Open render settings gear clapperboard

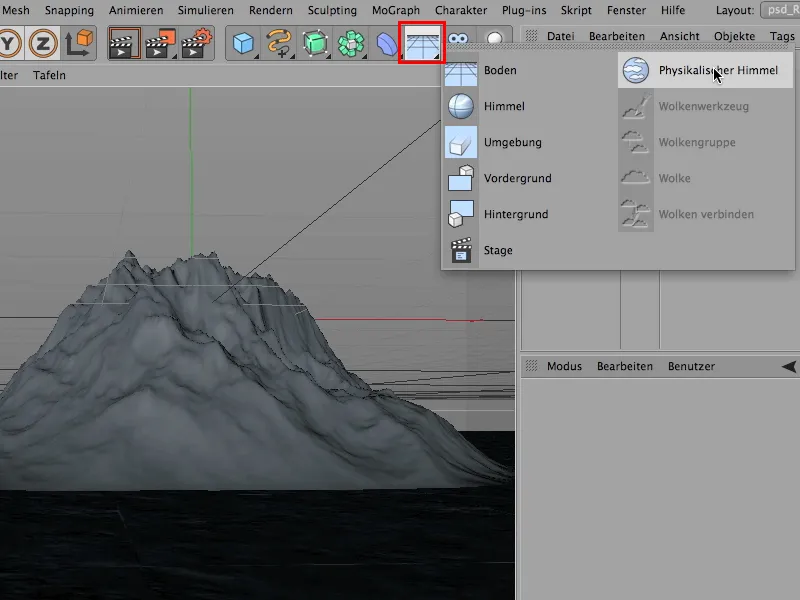point(196,44)
